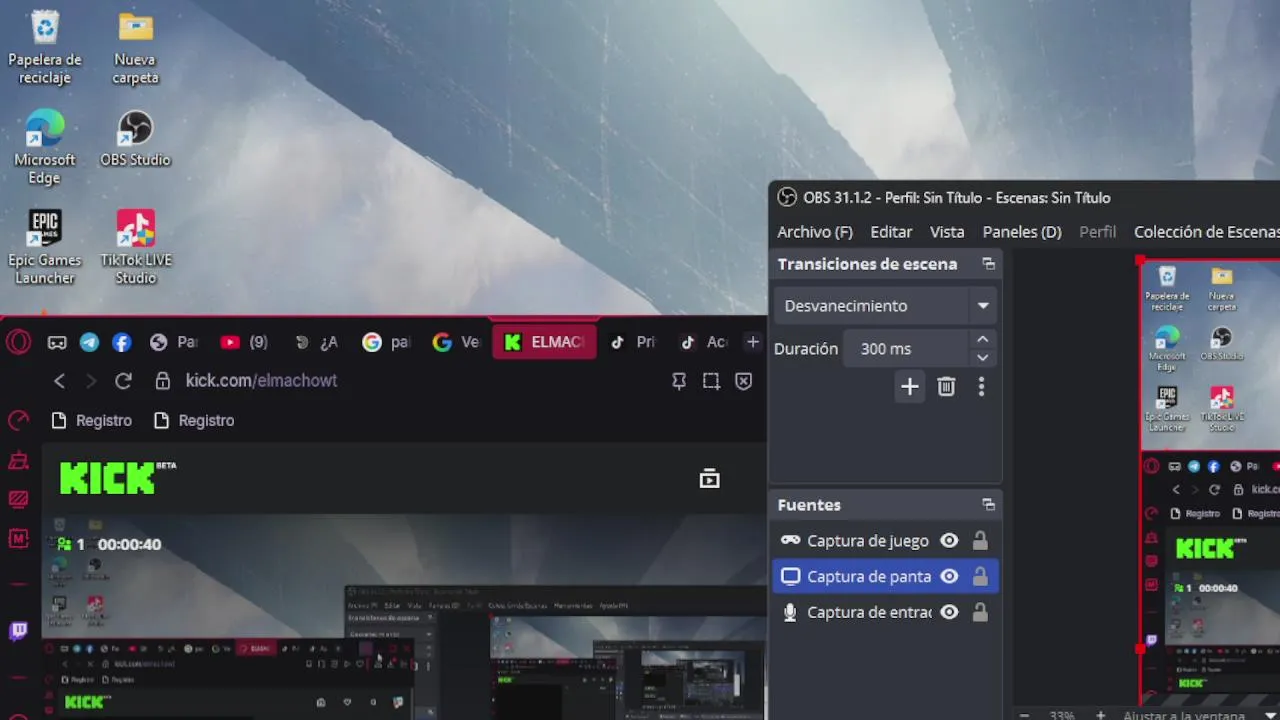This screenshot has height=720, width=1280.
Task: Open the M mods sidebar icon
Action: [x=18, y=538]
